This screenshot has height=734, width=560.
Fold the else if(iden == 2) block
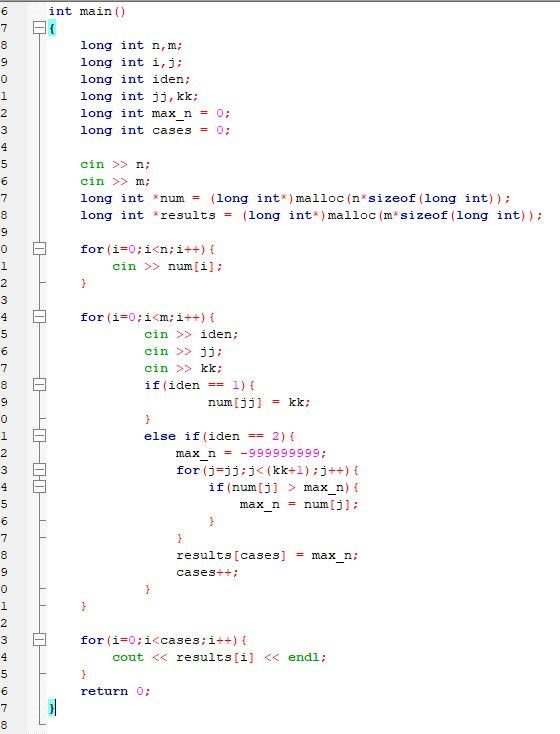[39, 436]
